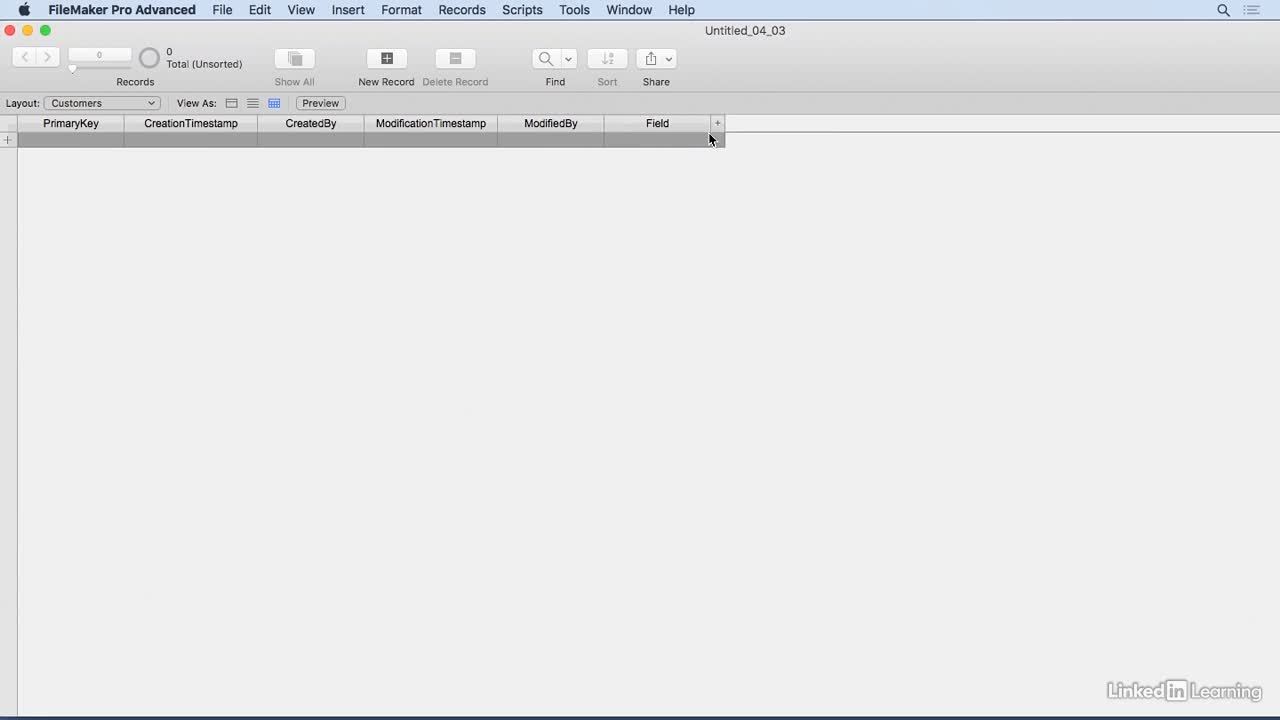
Task: Open the View menu
Action: point(301,10)
